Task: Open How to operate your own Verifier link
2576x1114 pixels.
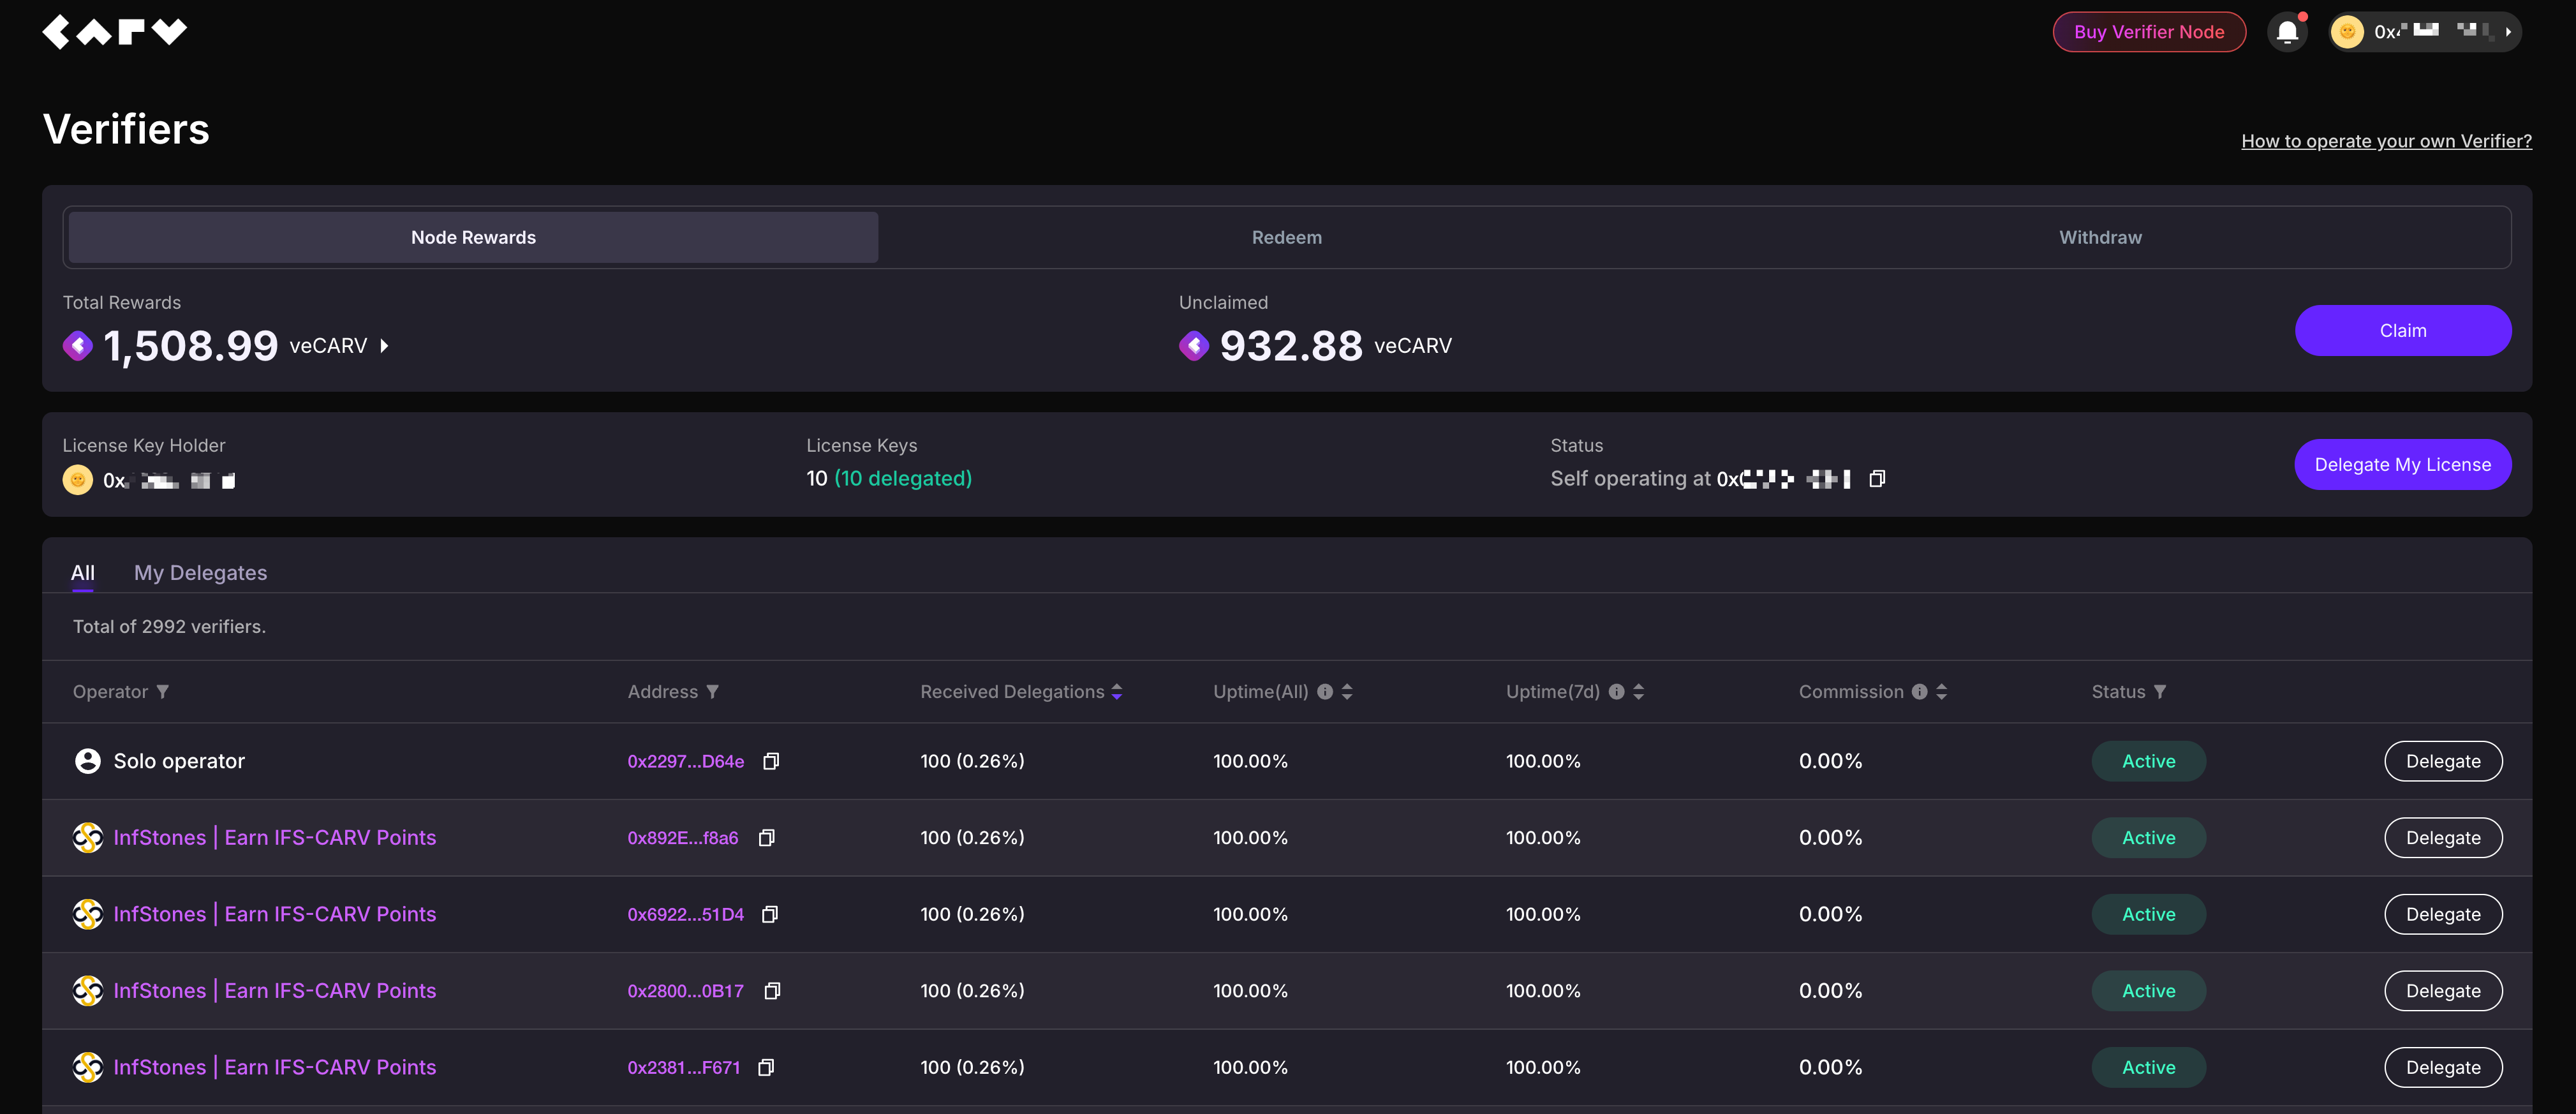Action: click(2386, 141)
